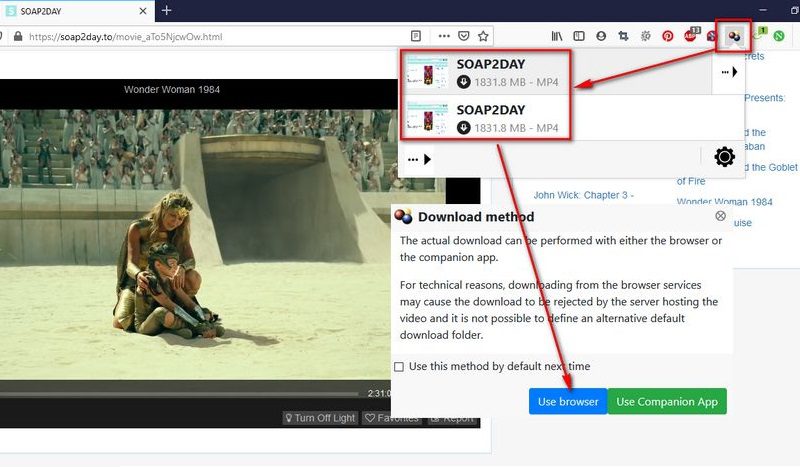800x467 pixels.
Task: Enable 'Use this method by default next time'
Action: [x=399, y=366]
